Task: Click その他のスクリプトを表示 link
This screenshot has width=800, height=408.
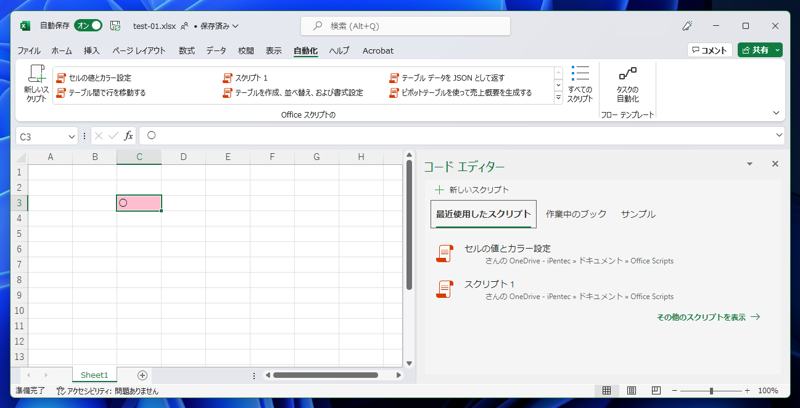Action: [x=708, y=317]
